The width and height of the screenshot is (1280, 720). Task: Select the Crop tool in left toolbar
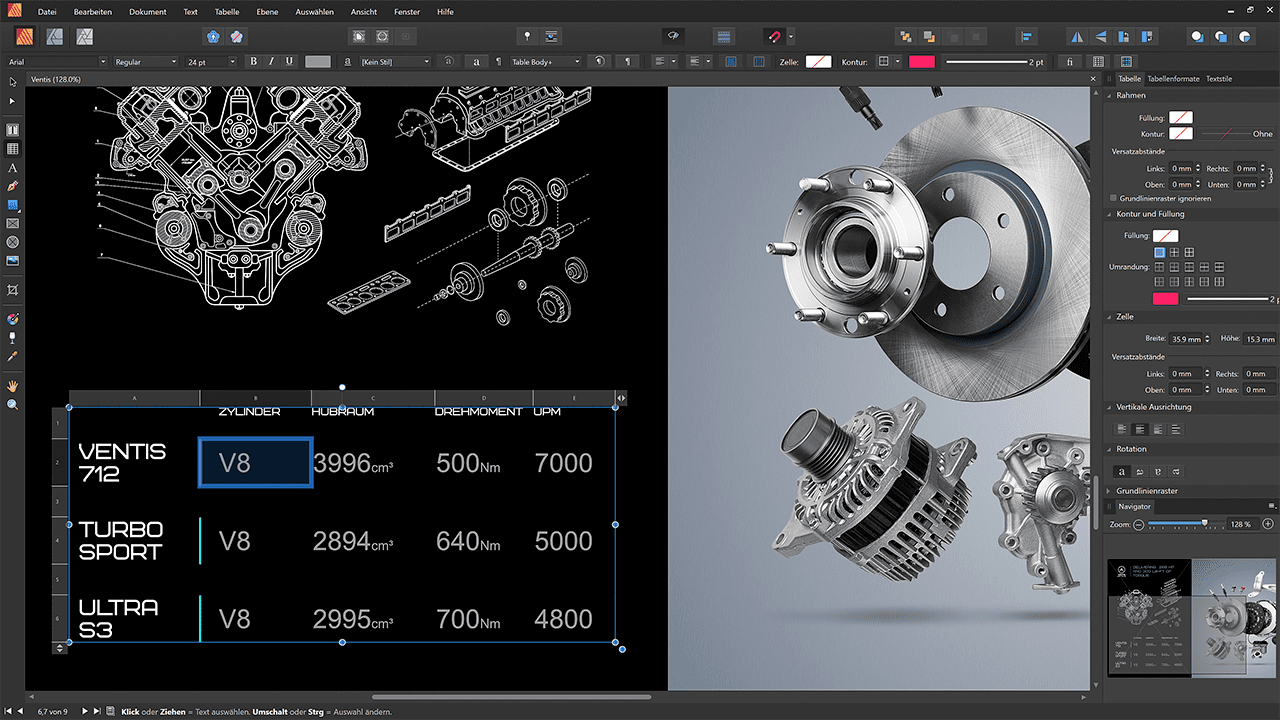point(13,289)
